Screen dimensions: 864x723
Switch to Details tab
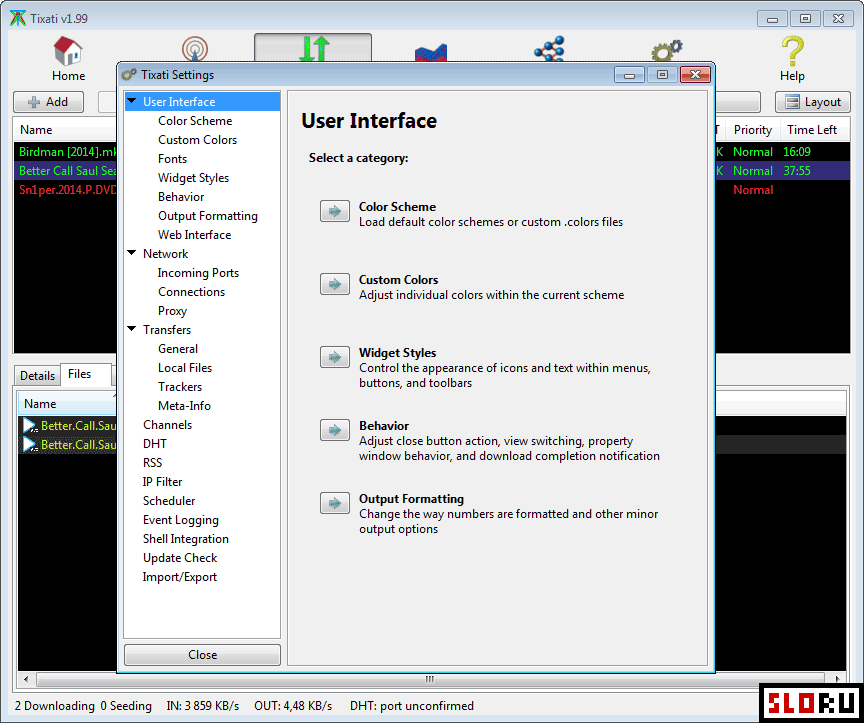[x=37, y=375]
